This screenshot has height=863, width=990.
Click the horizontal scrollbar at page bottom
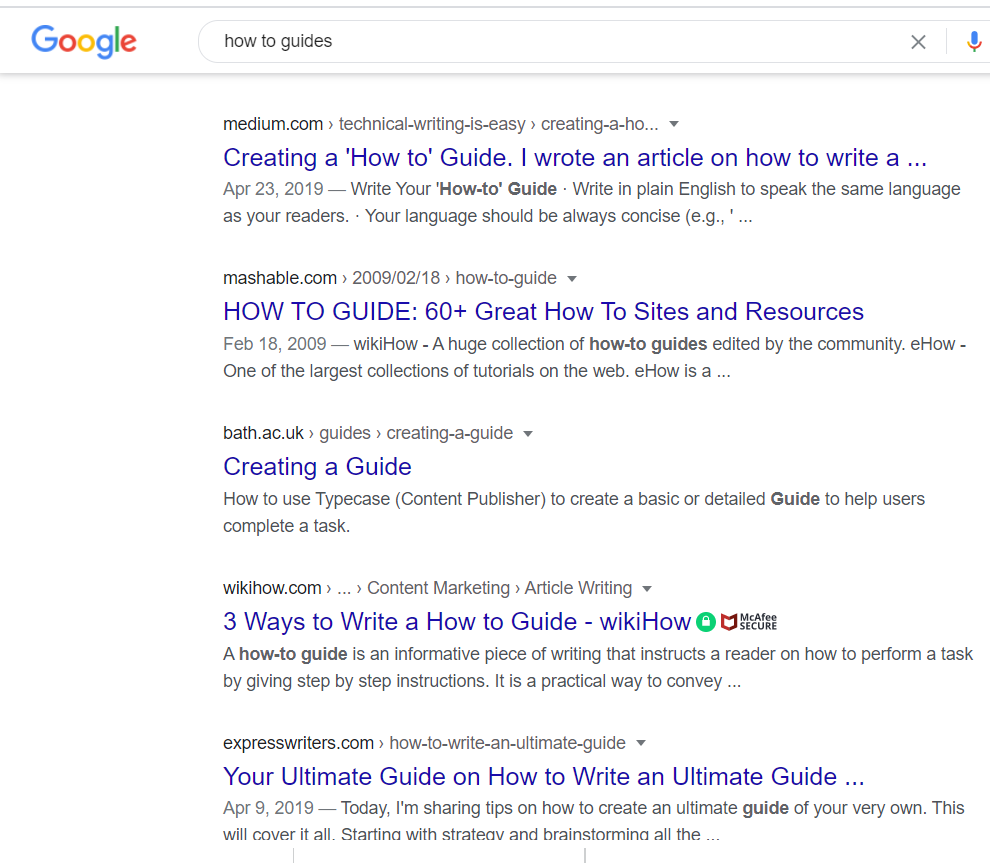click(437, 858)
